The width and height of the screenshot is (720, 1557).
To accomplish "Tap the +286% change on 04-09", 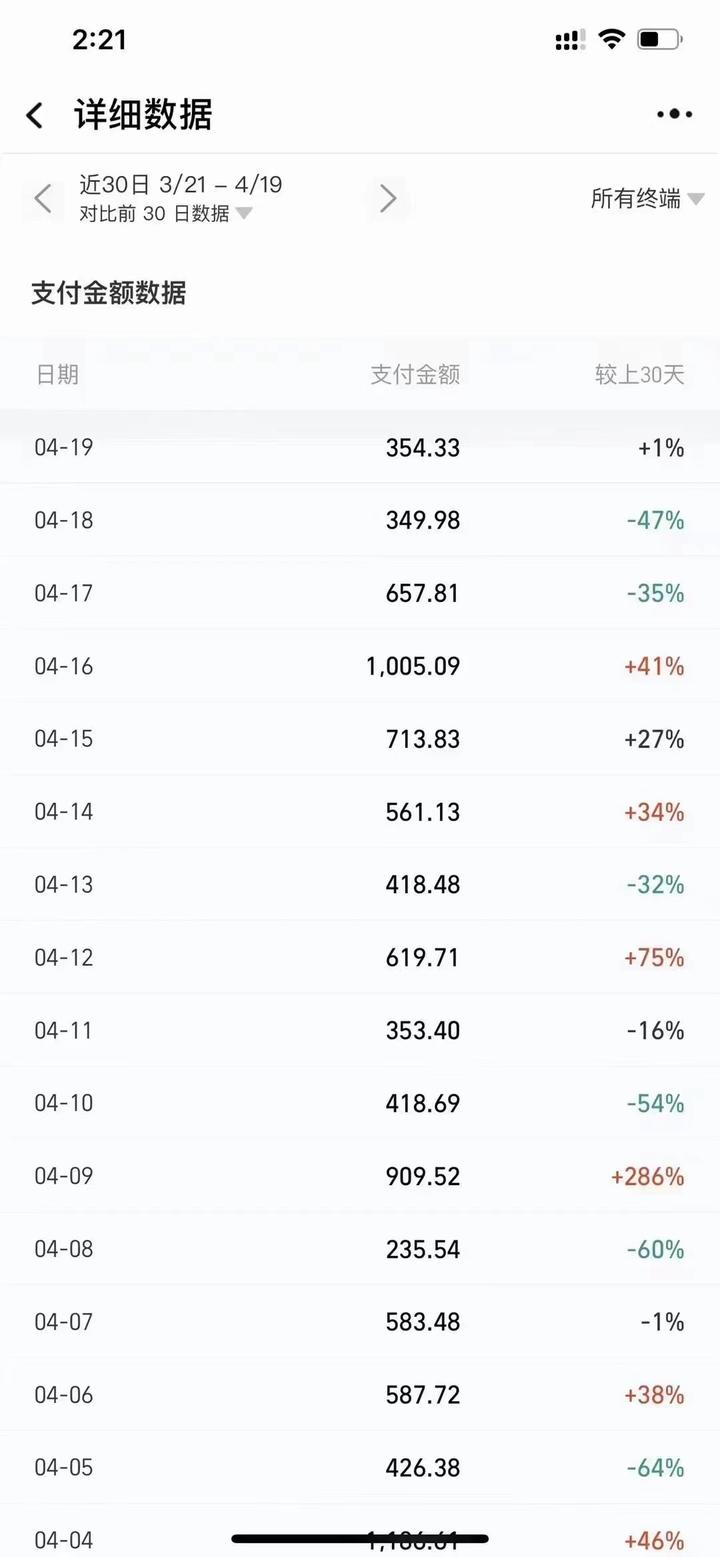I will point(647,1176).
